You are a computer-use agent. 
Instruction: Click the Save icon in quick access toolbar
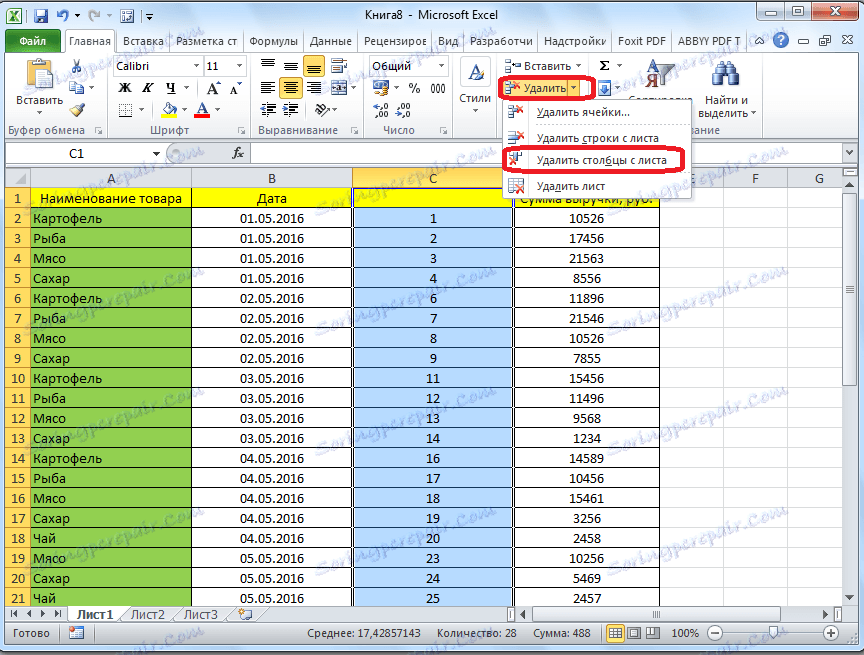(x=41, y=16)
